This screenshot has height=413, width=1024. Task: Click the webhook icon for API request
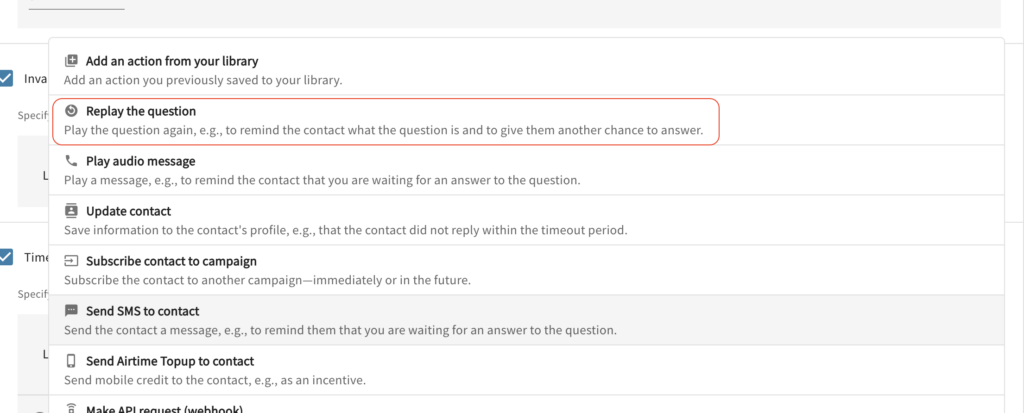click(x=71, y=408)
